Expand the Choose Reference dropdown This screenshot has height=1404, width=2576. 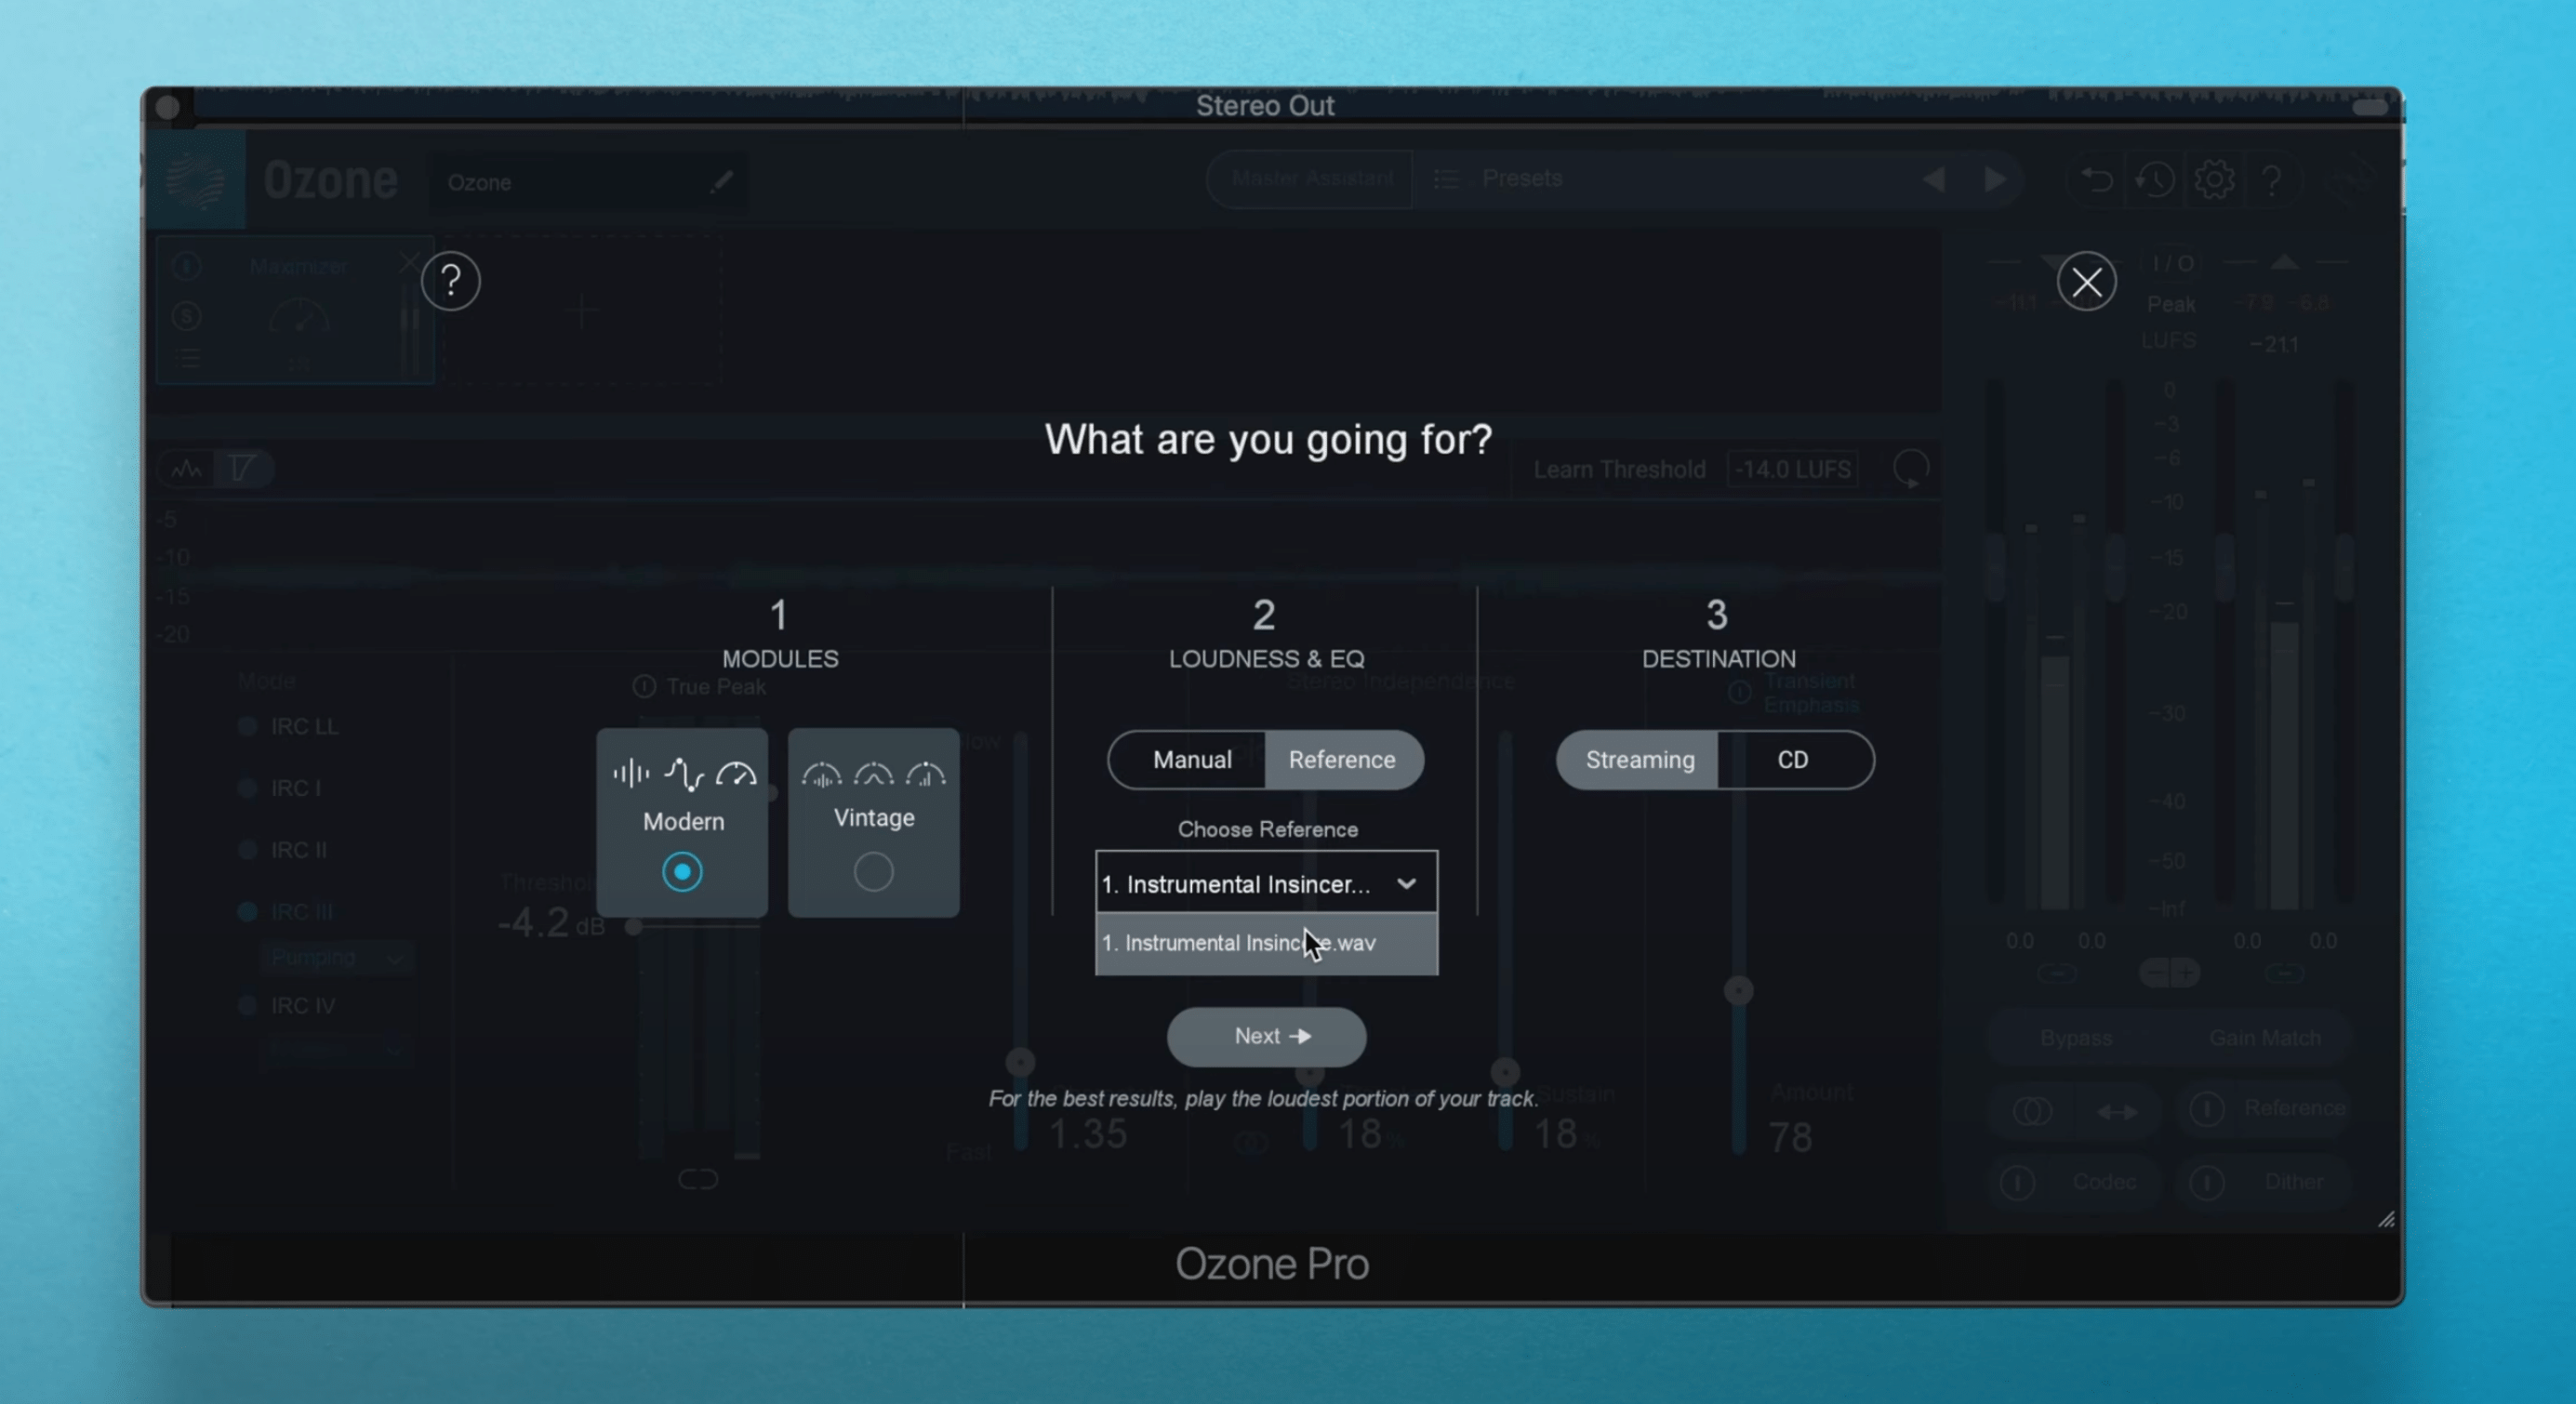(1266, 883)
